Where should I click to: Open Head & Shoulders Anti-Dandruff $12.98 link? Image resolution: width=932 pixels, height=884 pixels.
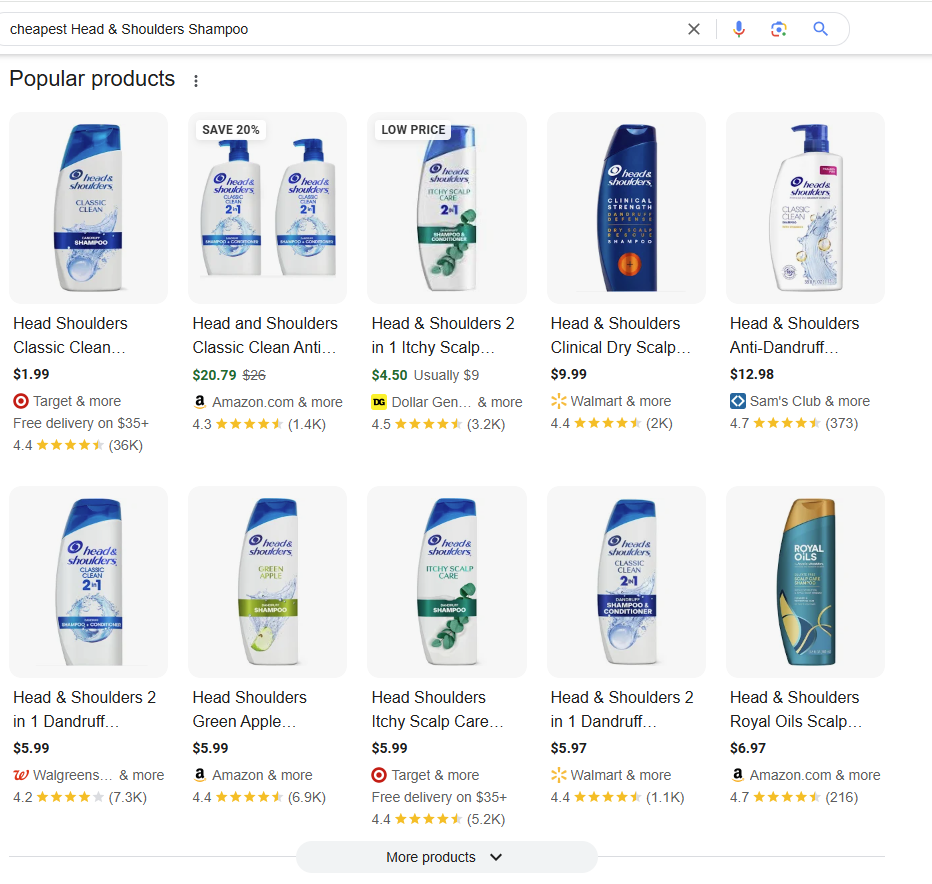(794, 335)
